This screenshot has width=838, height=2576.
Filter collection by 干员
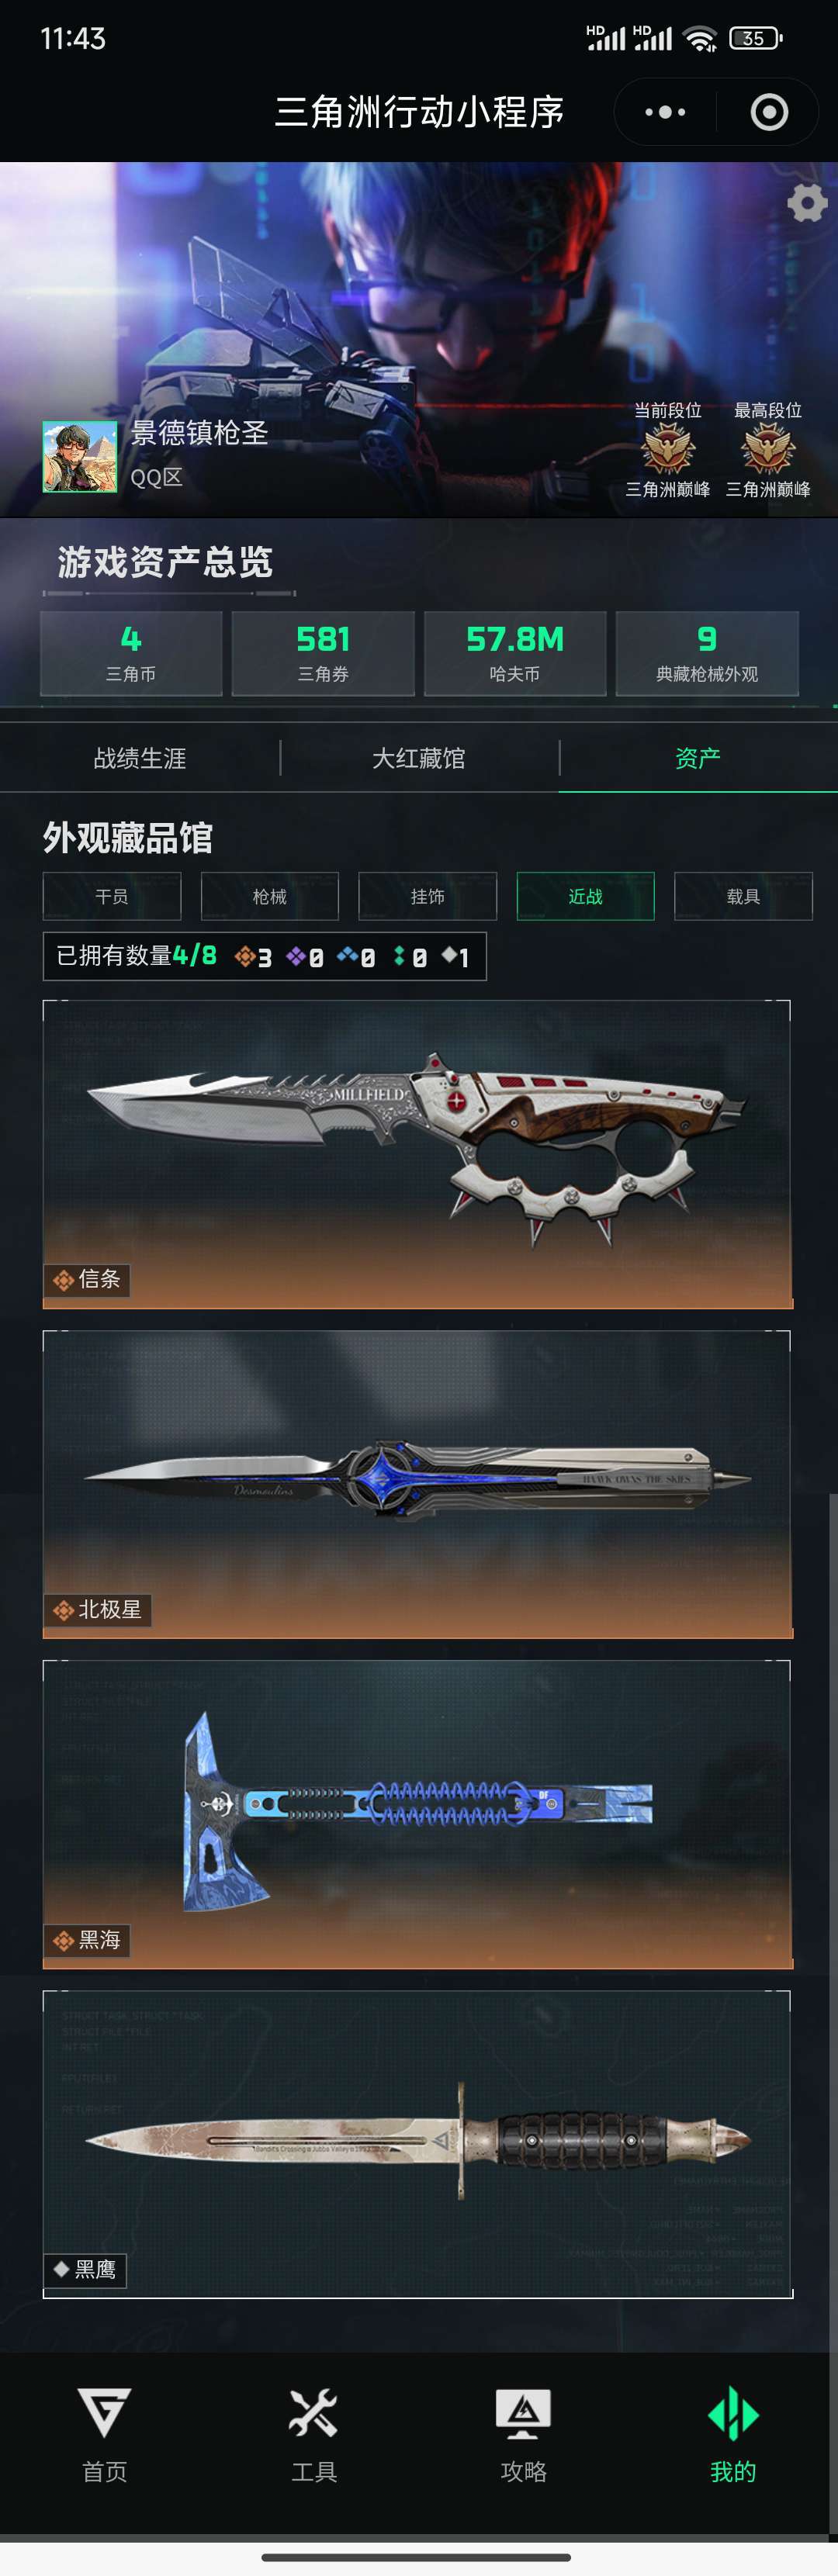point(112,896)
